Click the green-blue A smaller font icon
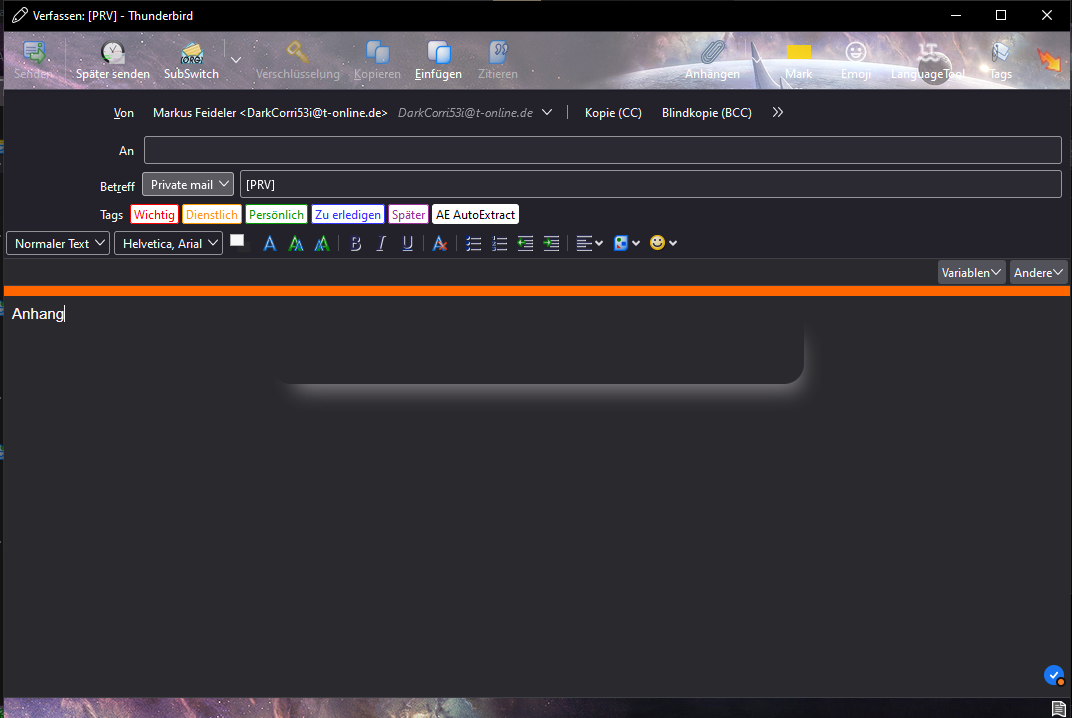This screenshot has width=1072, height=718. tap(295, 243)
